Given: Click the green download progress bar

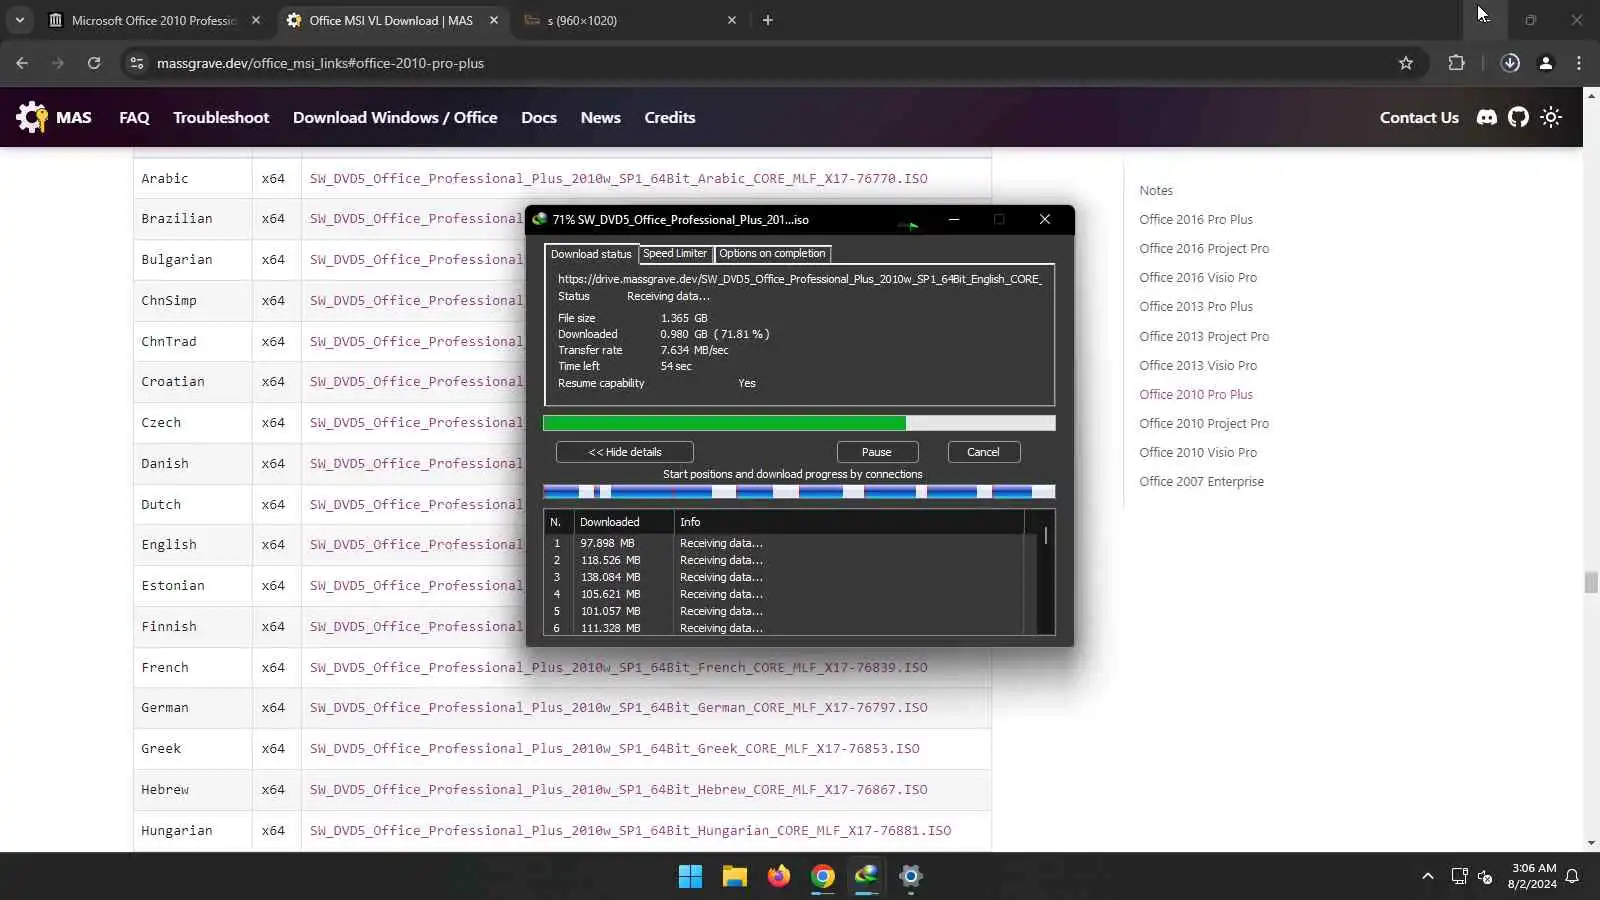Looking at the screenshot, I should point(799,423).
